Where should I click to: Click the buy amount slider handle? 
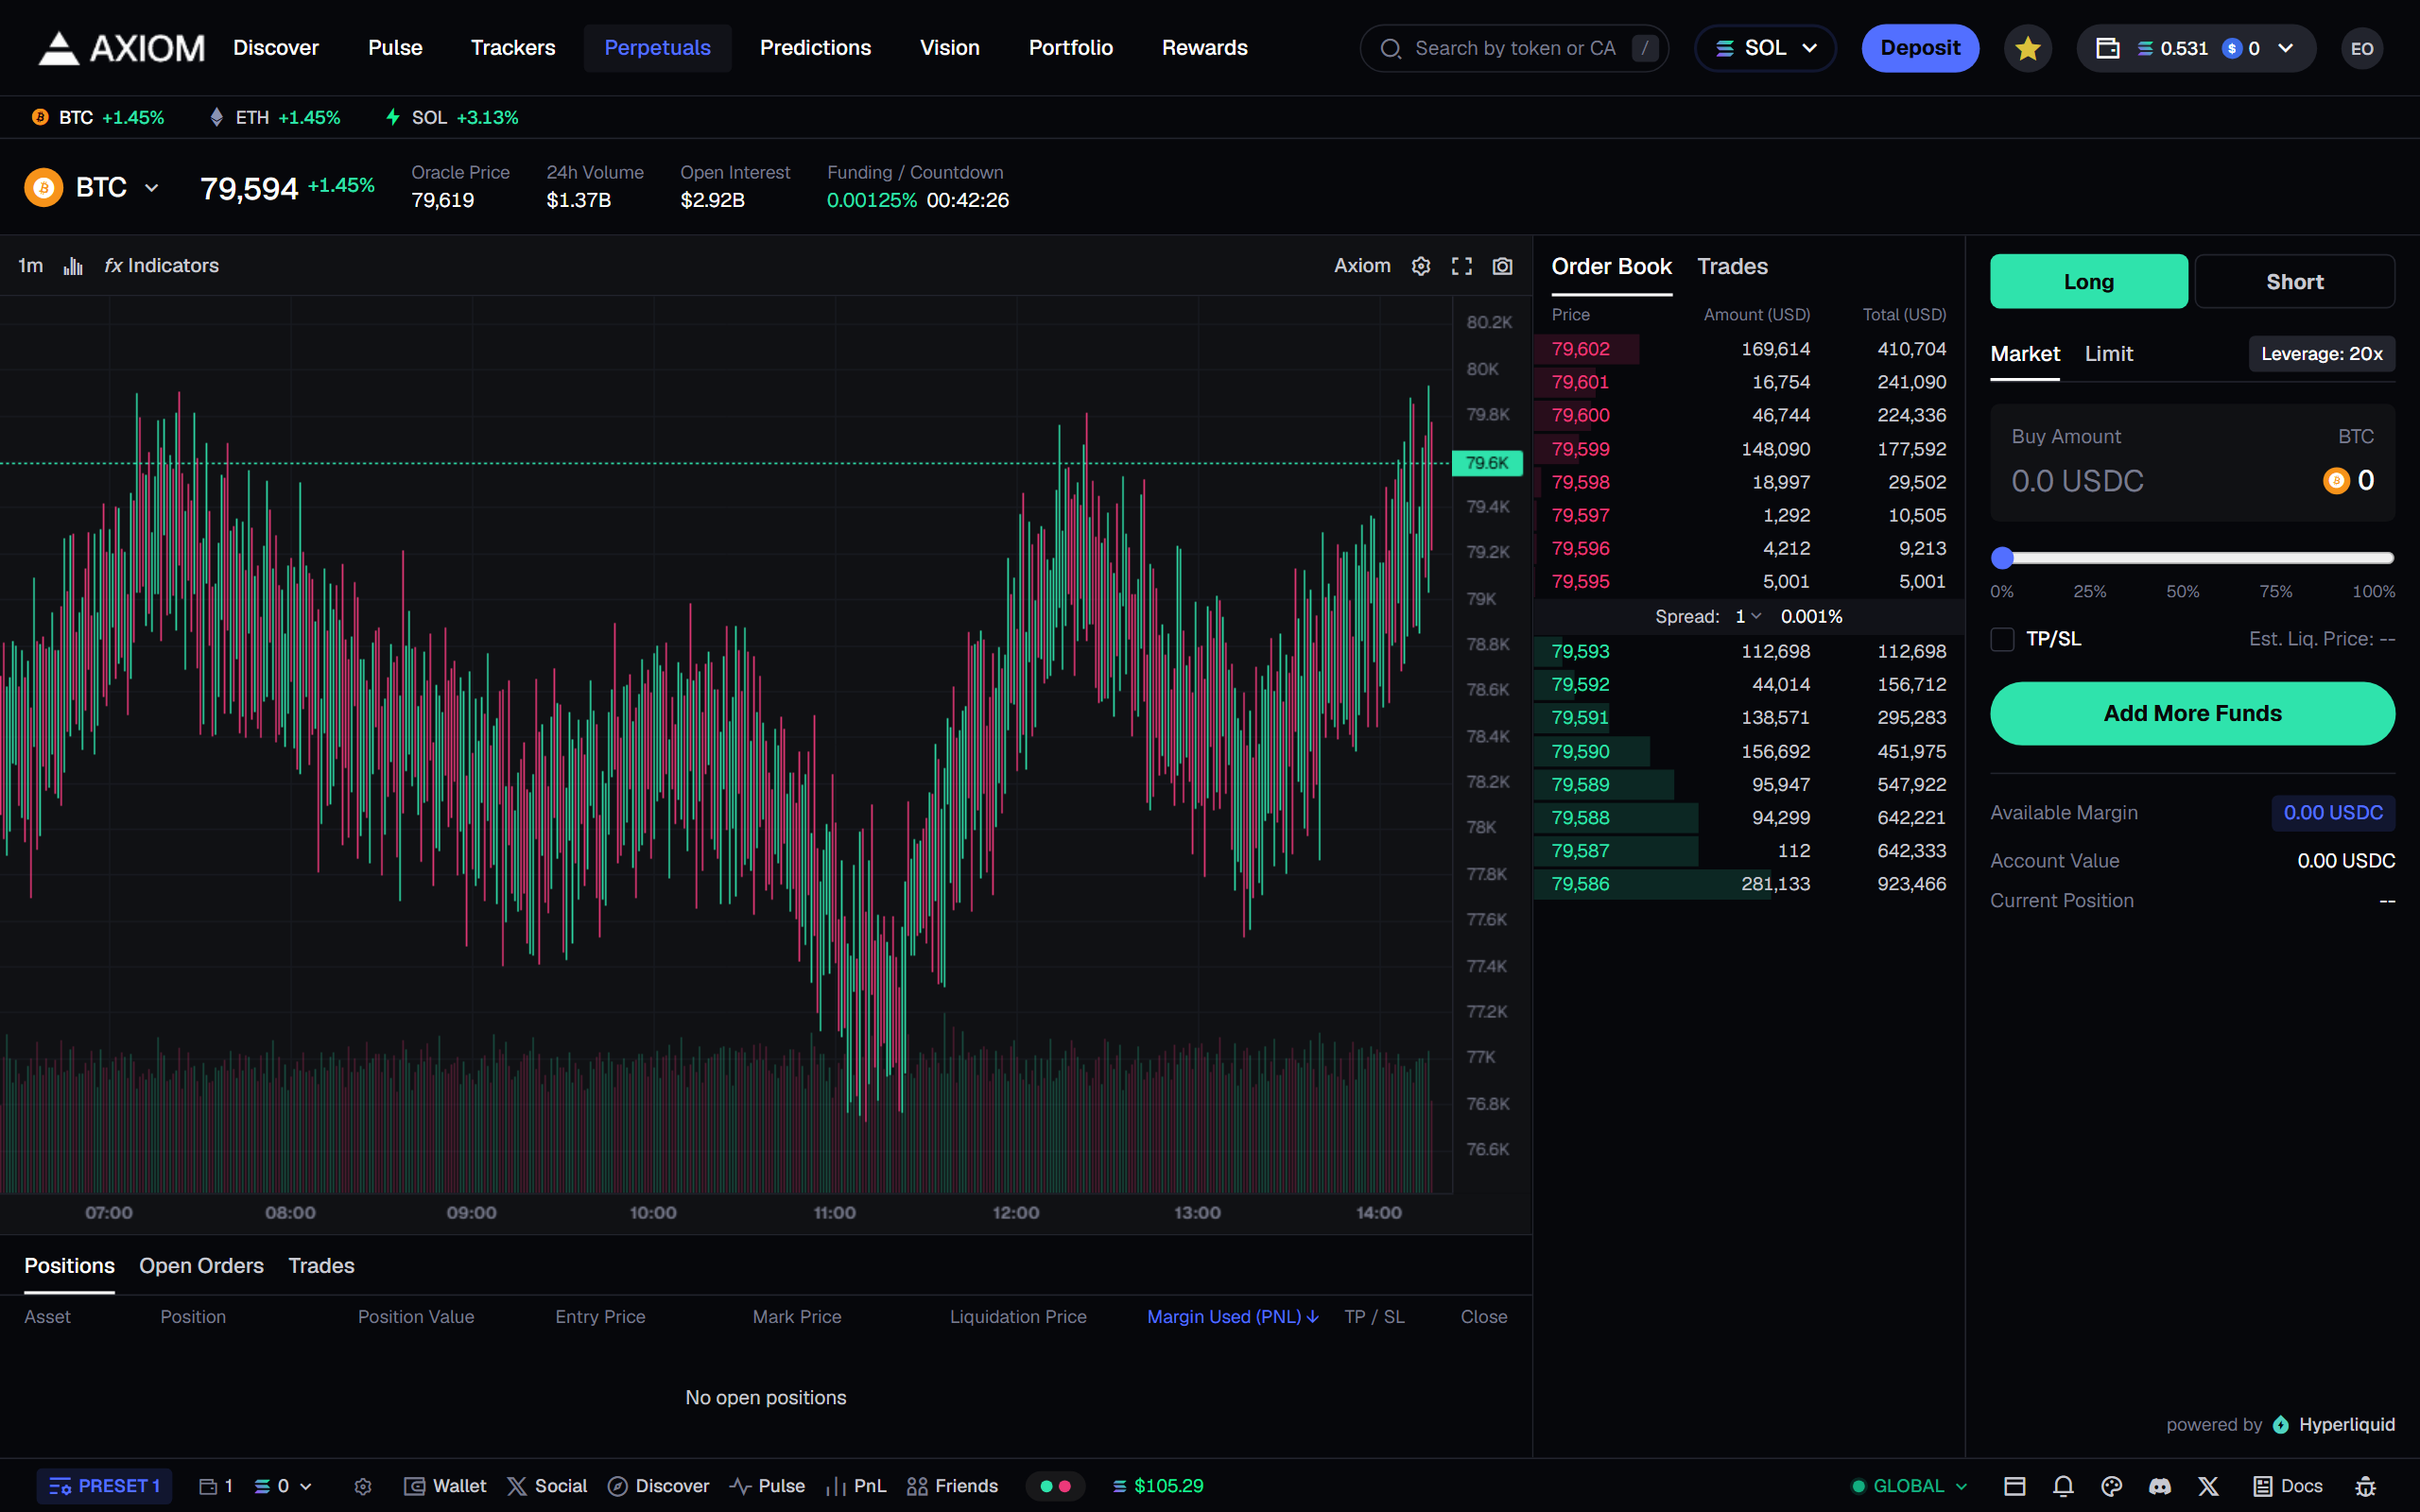tap(2002, 558)
